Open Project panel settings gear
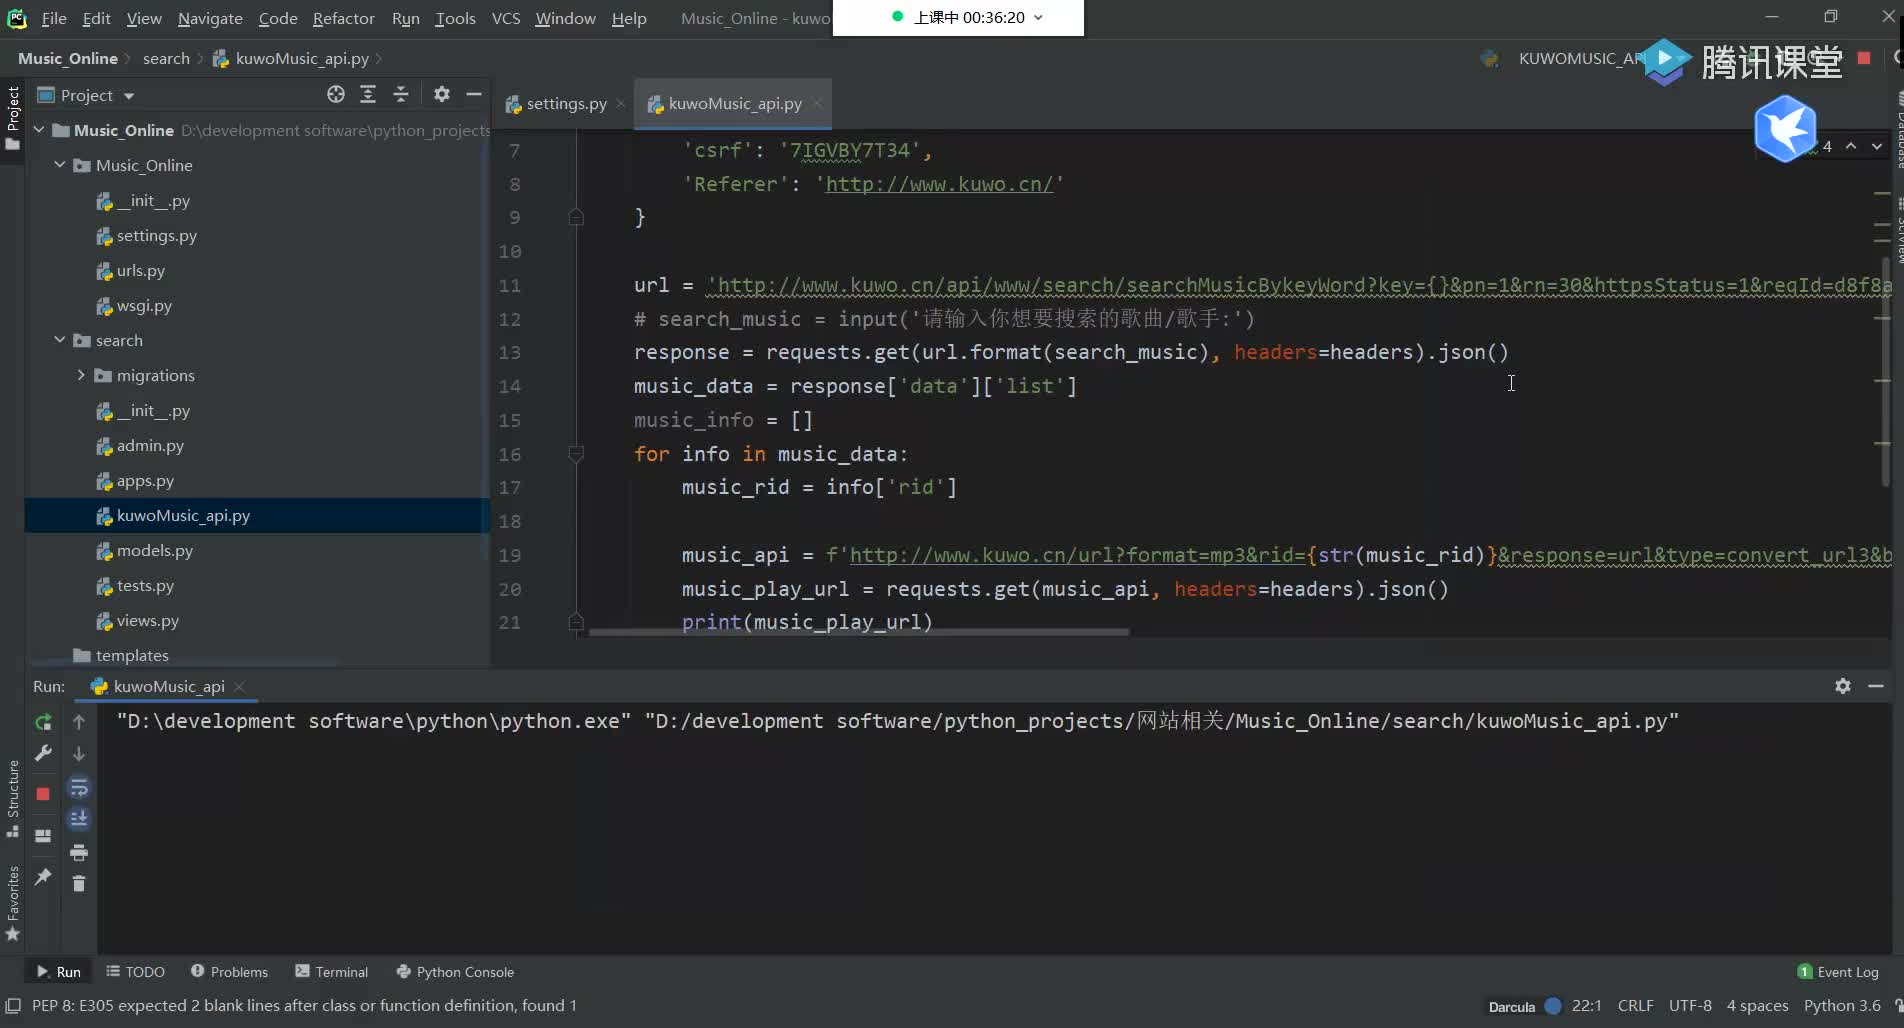The image size is (1904, 1028). [x=442, y=94]
